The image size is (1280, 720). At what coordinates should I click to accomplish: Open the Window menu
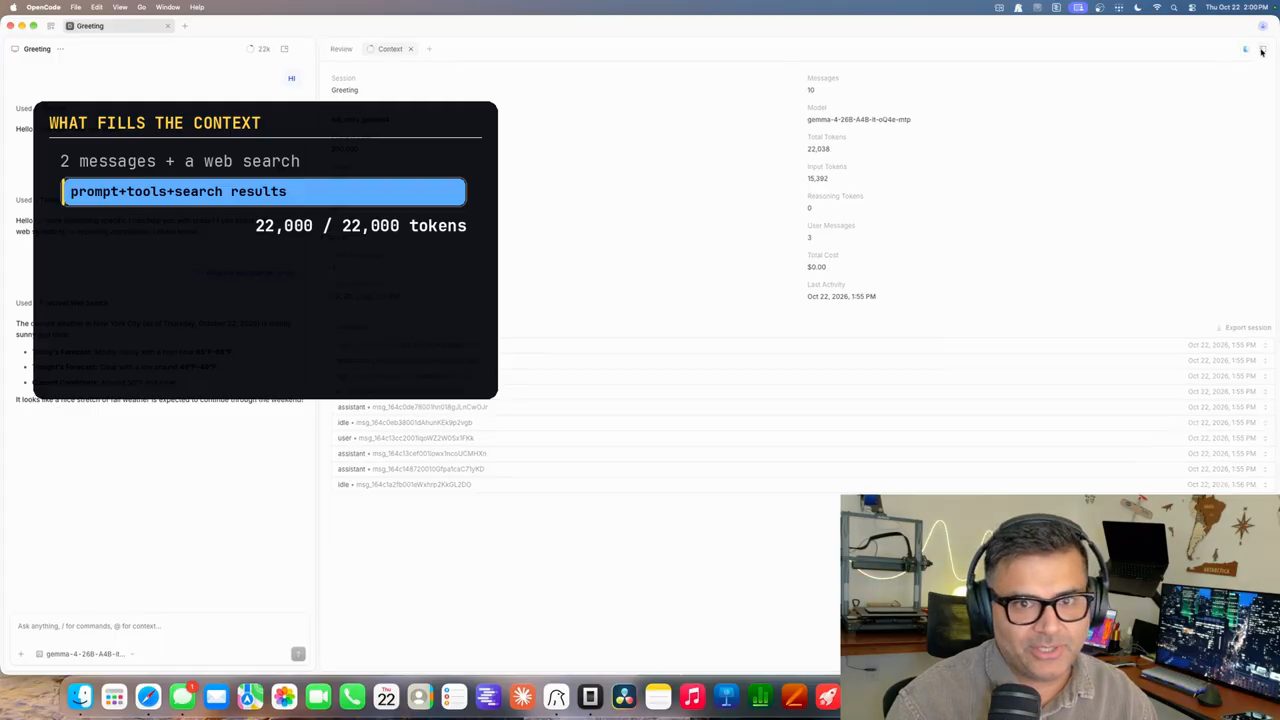(168, 7)
